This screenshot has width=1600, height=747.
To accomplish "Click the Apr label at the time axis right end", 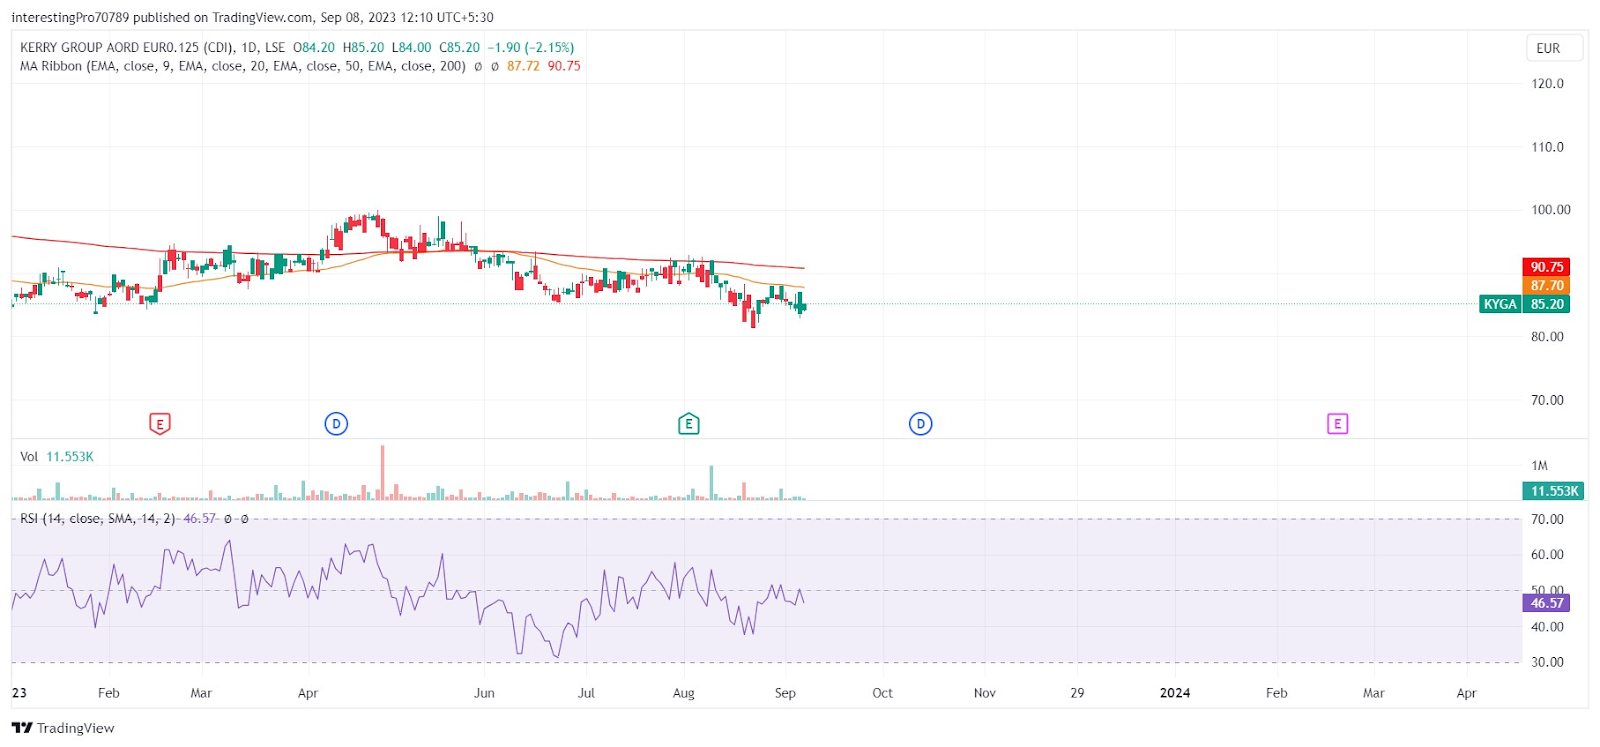I will point(1466,693).
